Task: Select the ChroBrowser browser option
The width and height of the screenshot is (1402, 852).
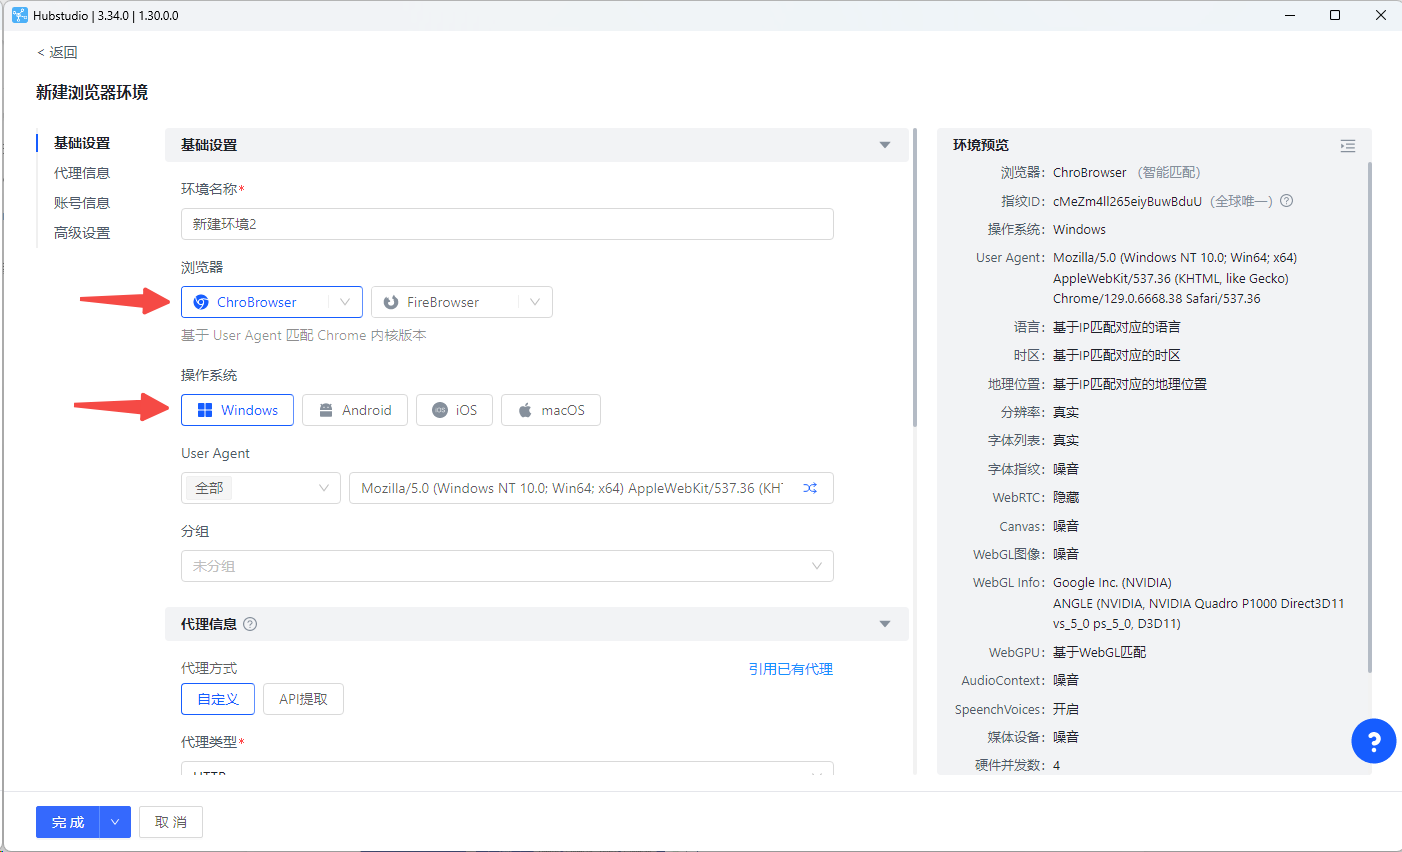Action: coord(272,302)
